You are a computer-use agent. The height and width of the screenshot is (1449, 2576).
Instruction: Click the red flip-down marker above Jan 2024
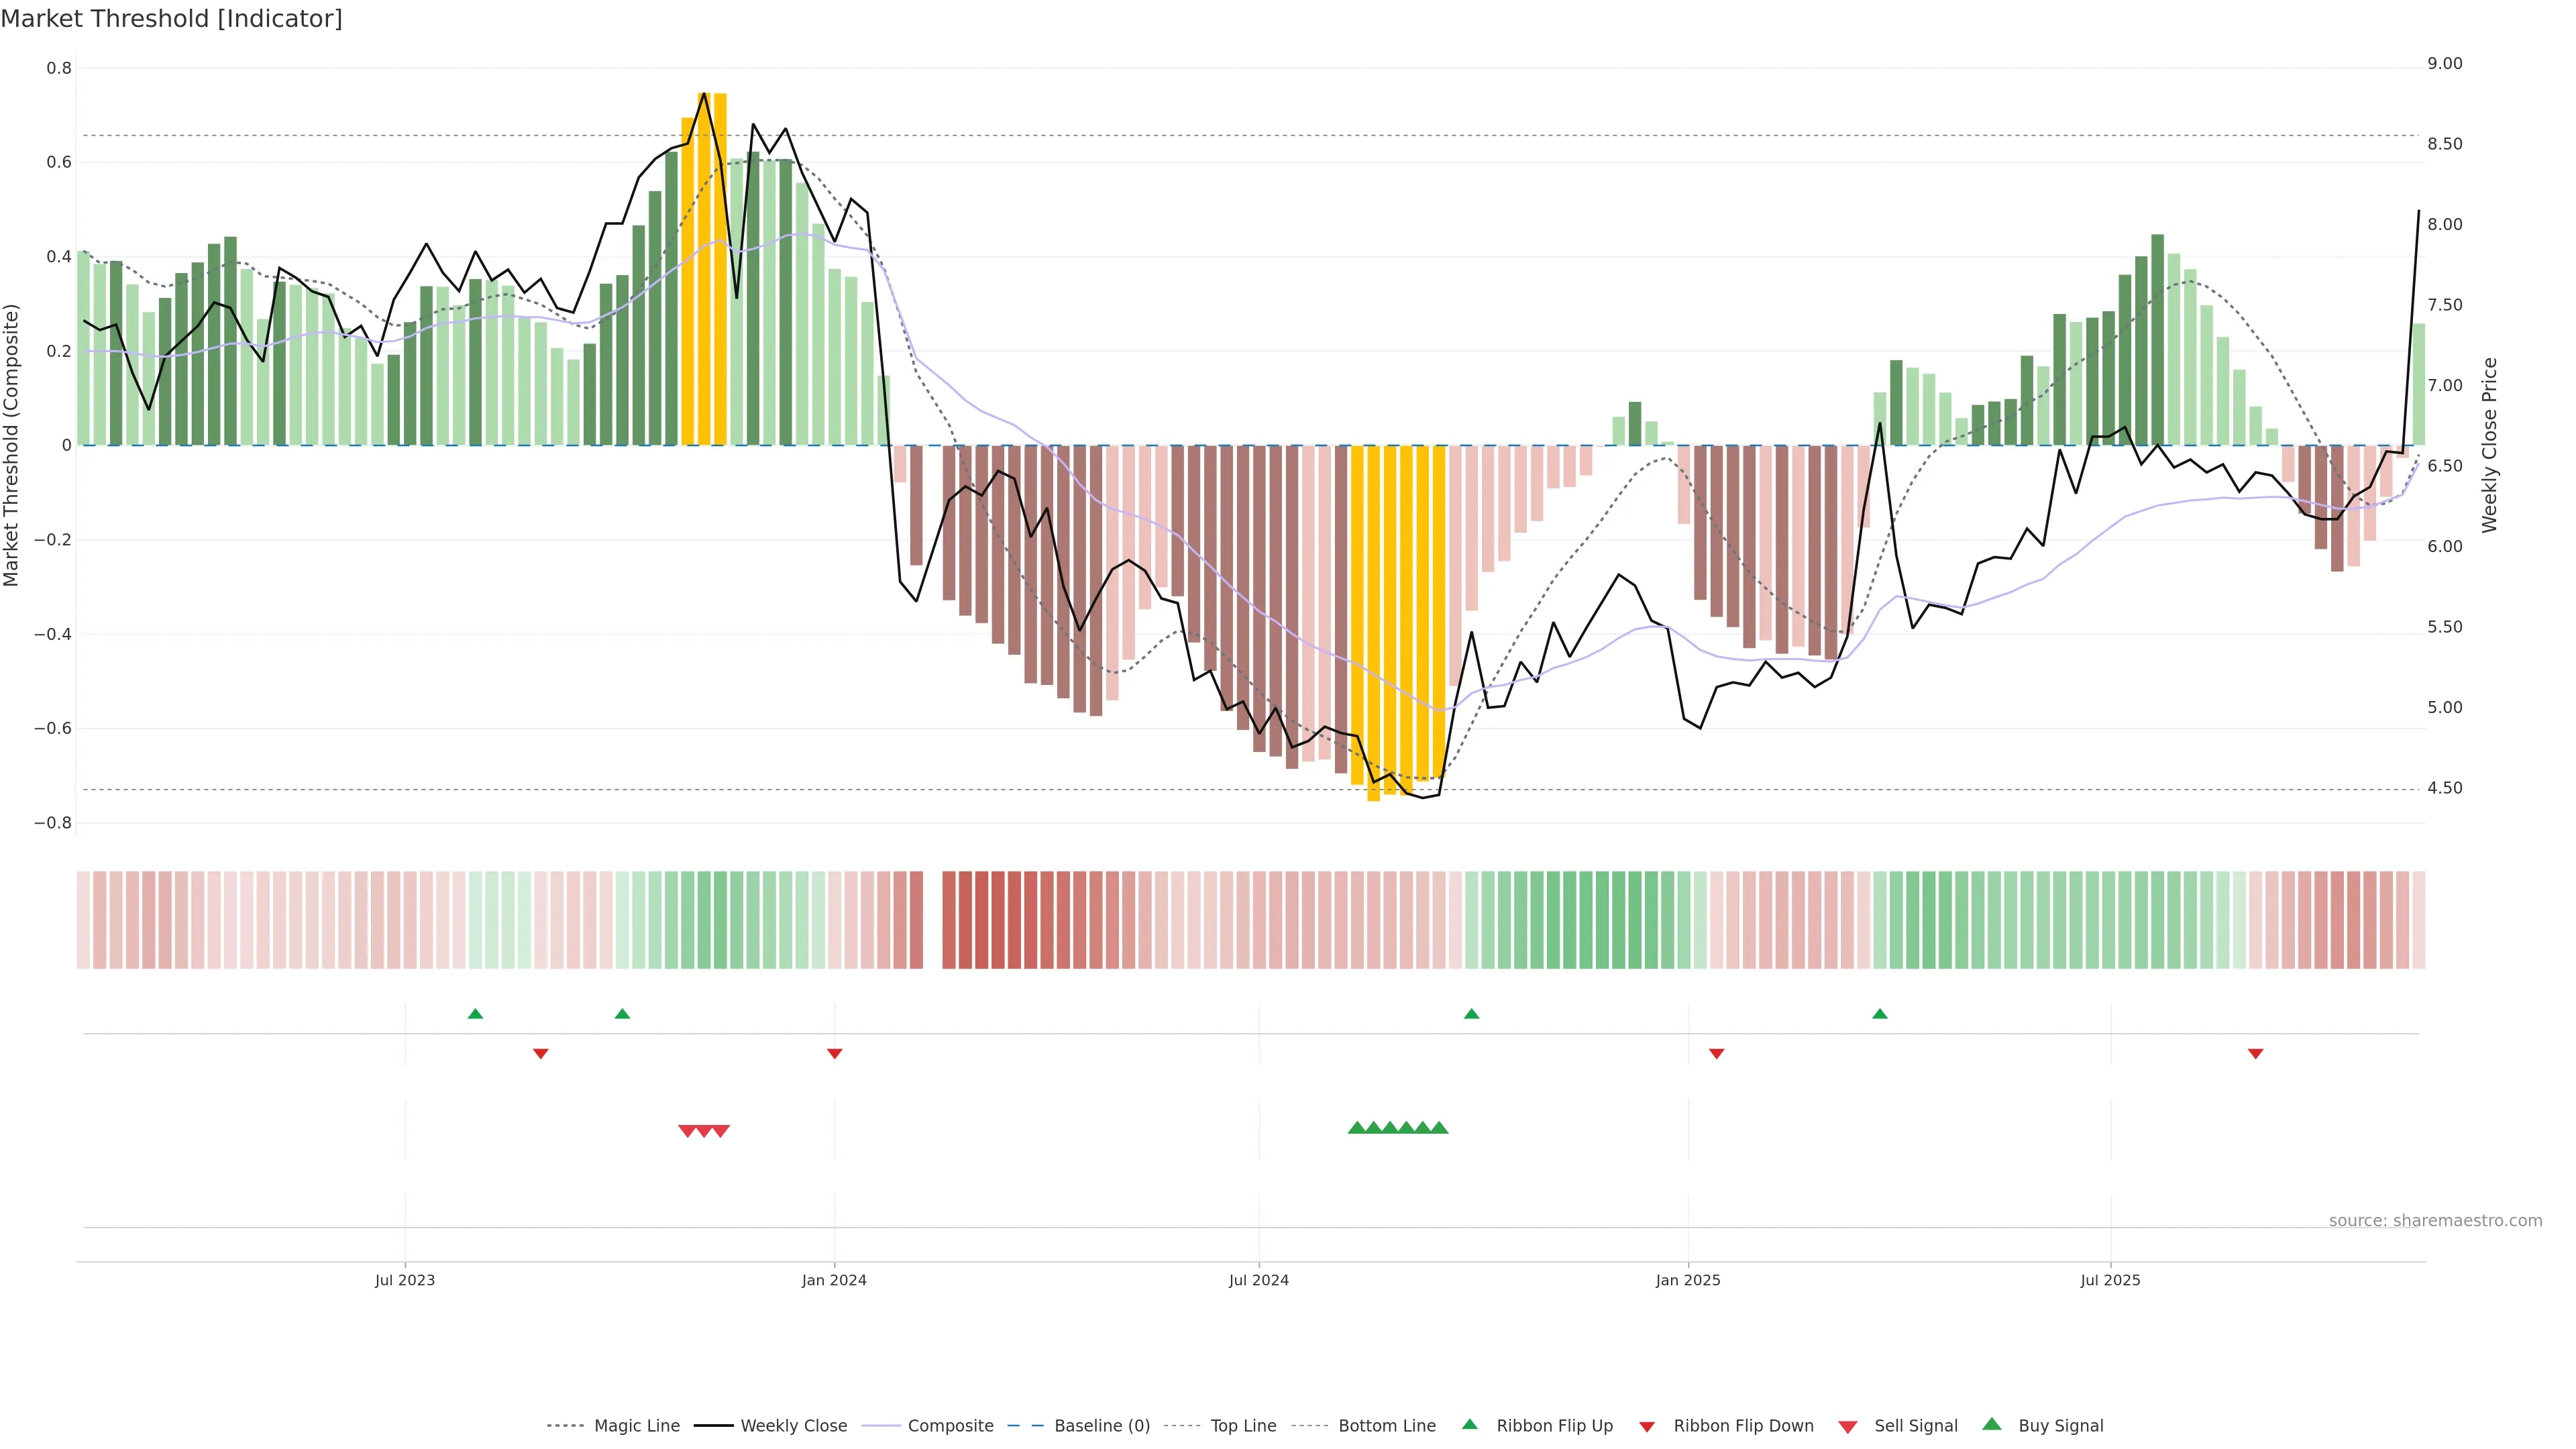point(834,1053)
